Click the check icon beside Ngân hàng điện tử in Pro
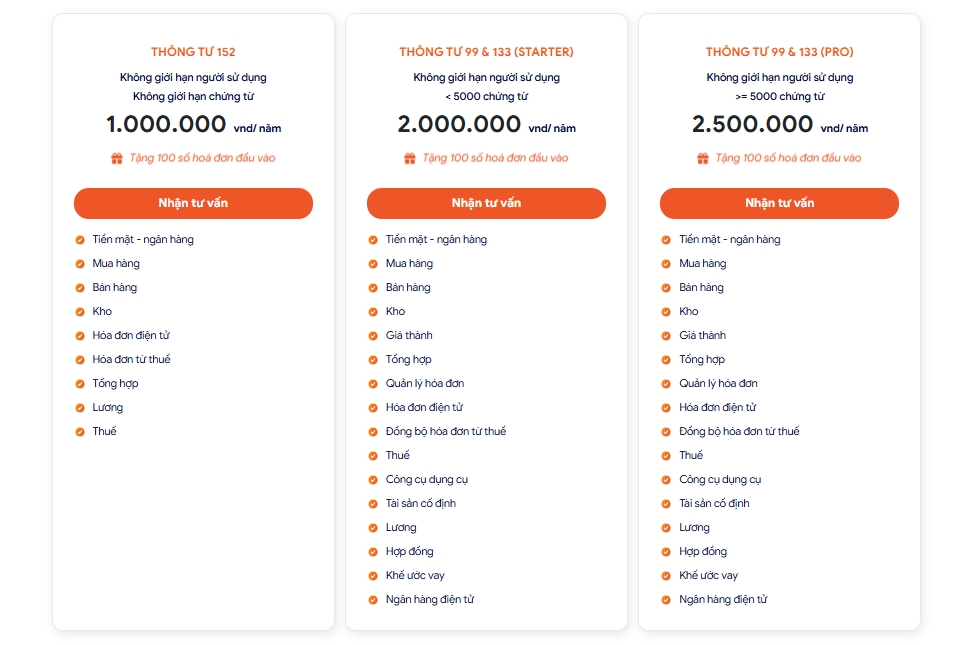This screenshot has width=967, height=645. (665, 600)
